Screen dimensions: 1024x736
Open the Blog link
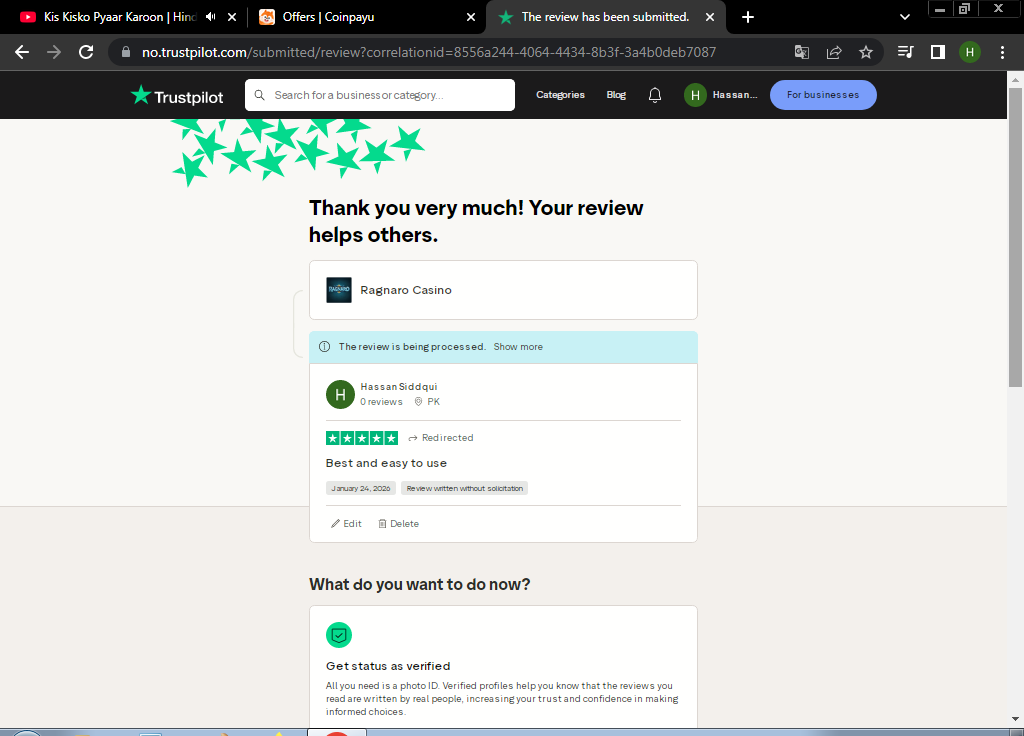pyautogui.click(x=616, y=95)
